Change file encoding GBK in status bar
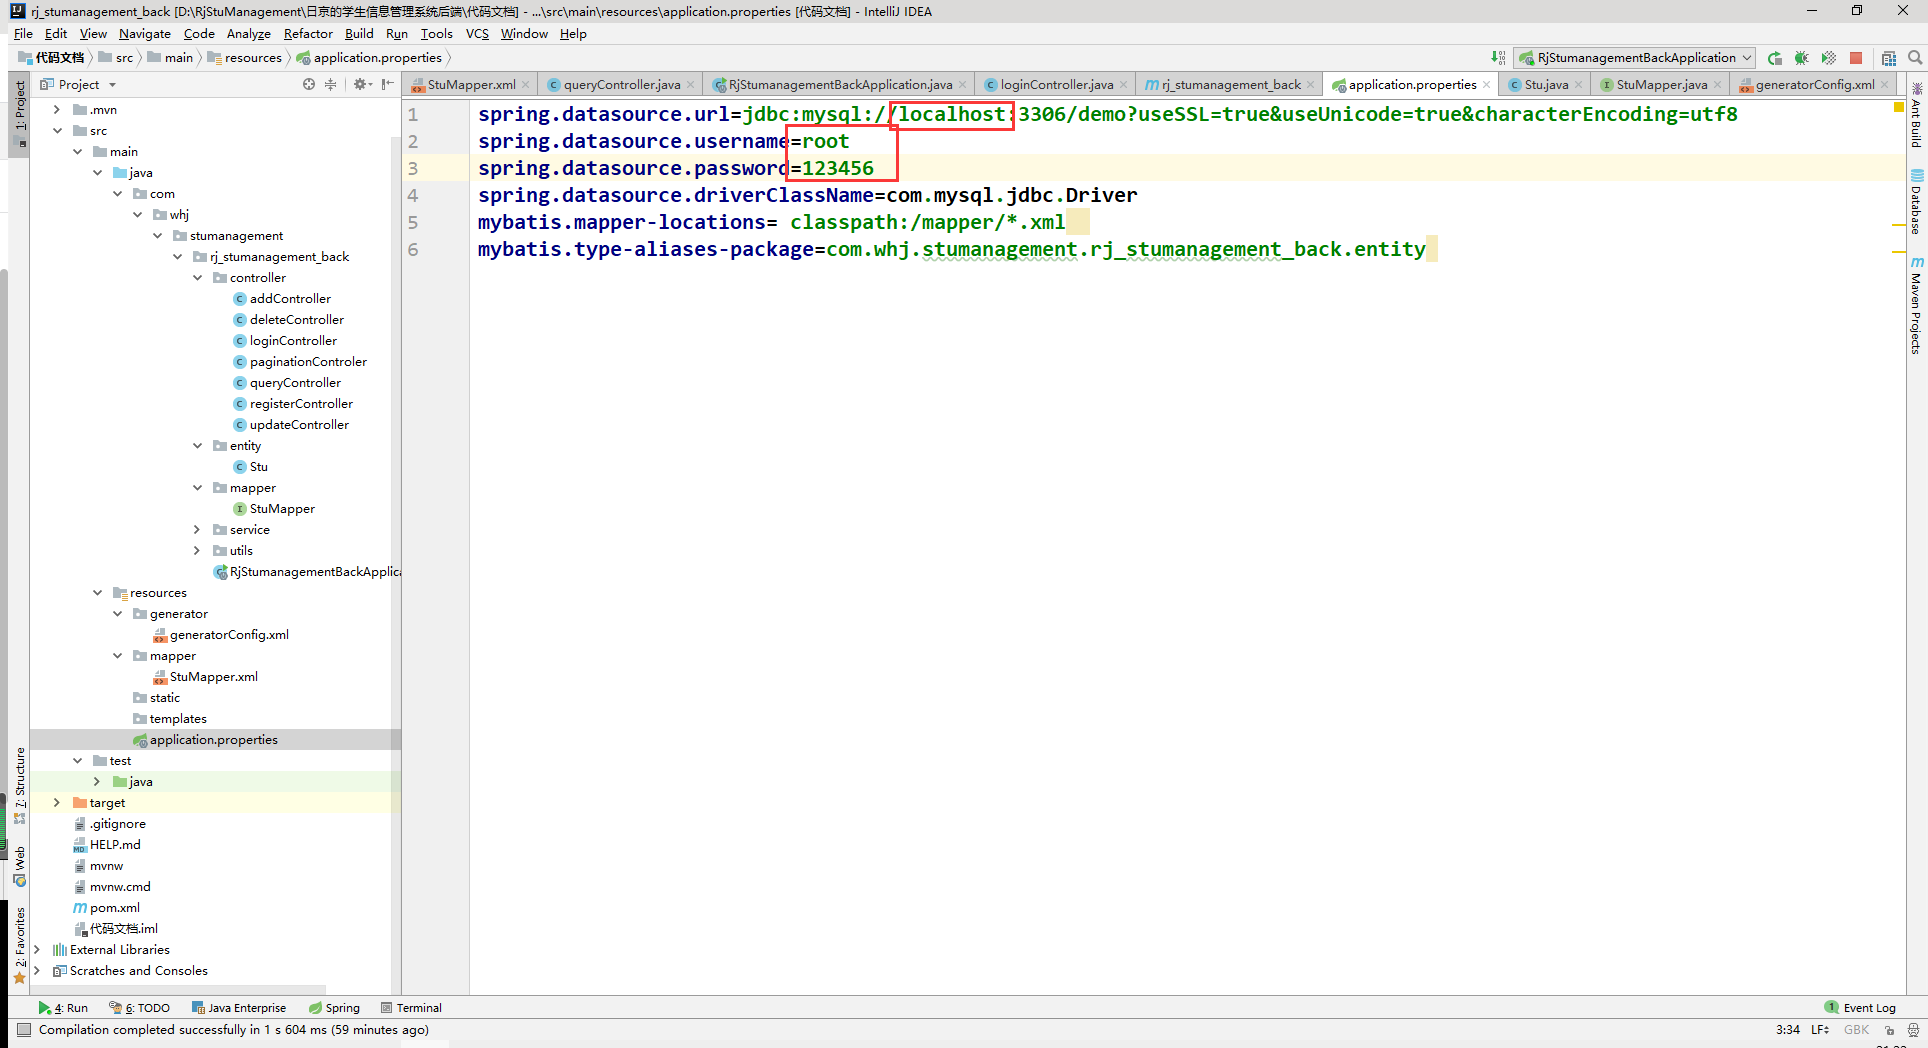The image size is (1928, 1048). (1856, 1030)
